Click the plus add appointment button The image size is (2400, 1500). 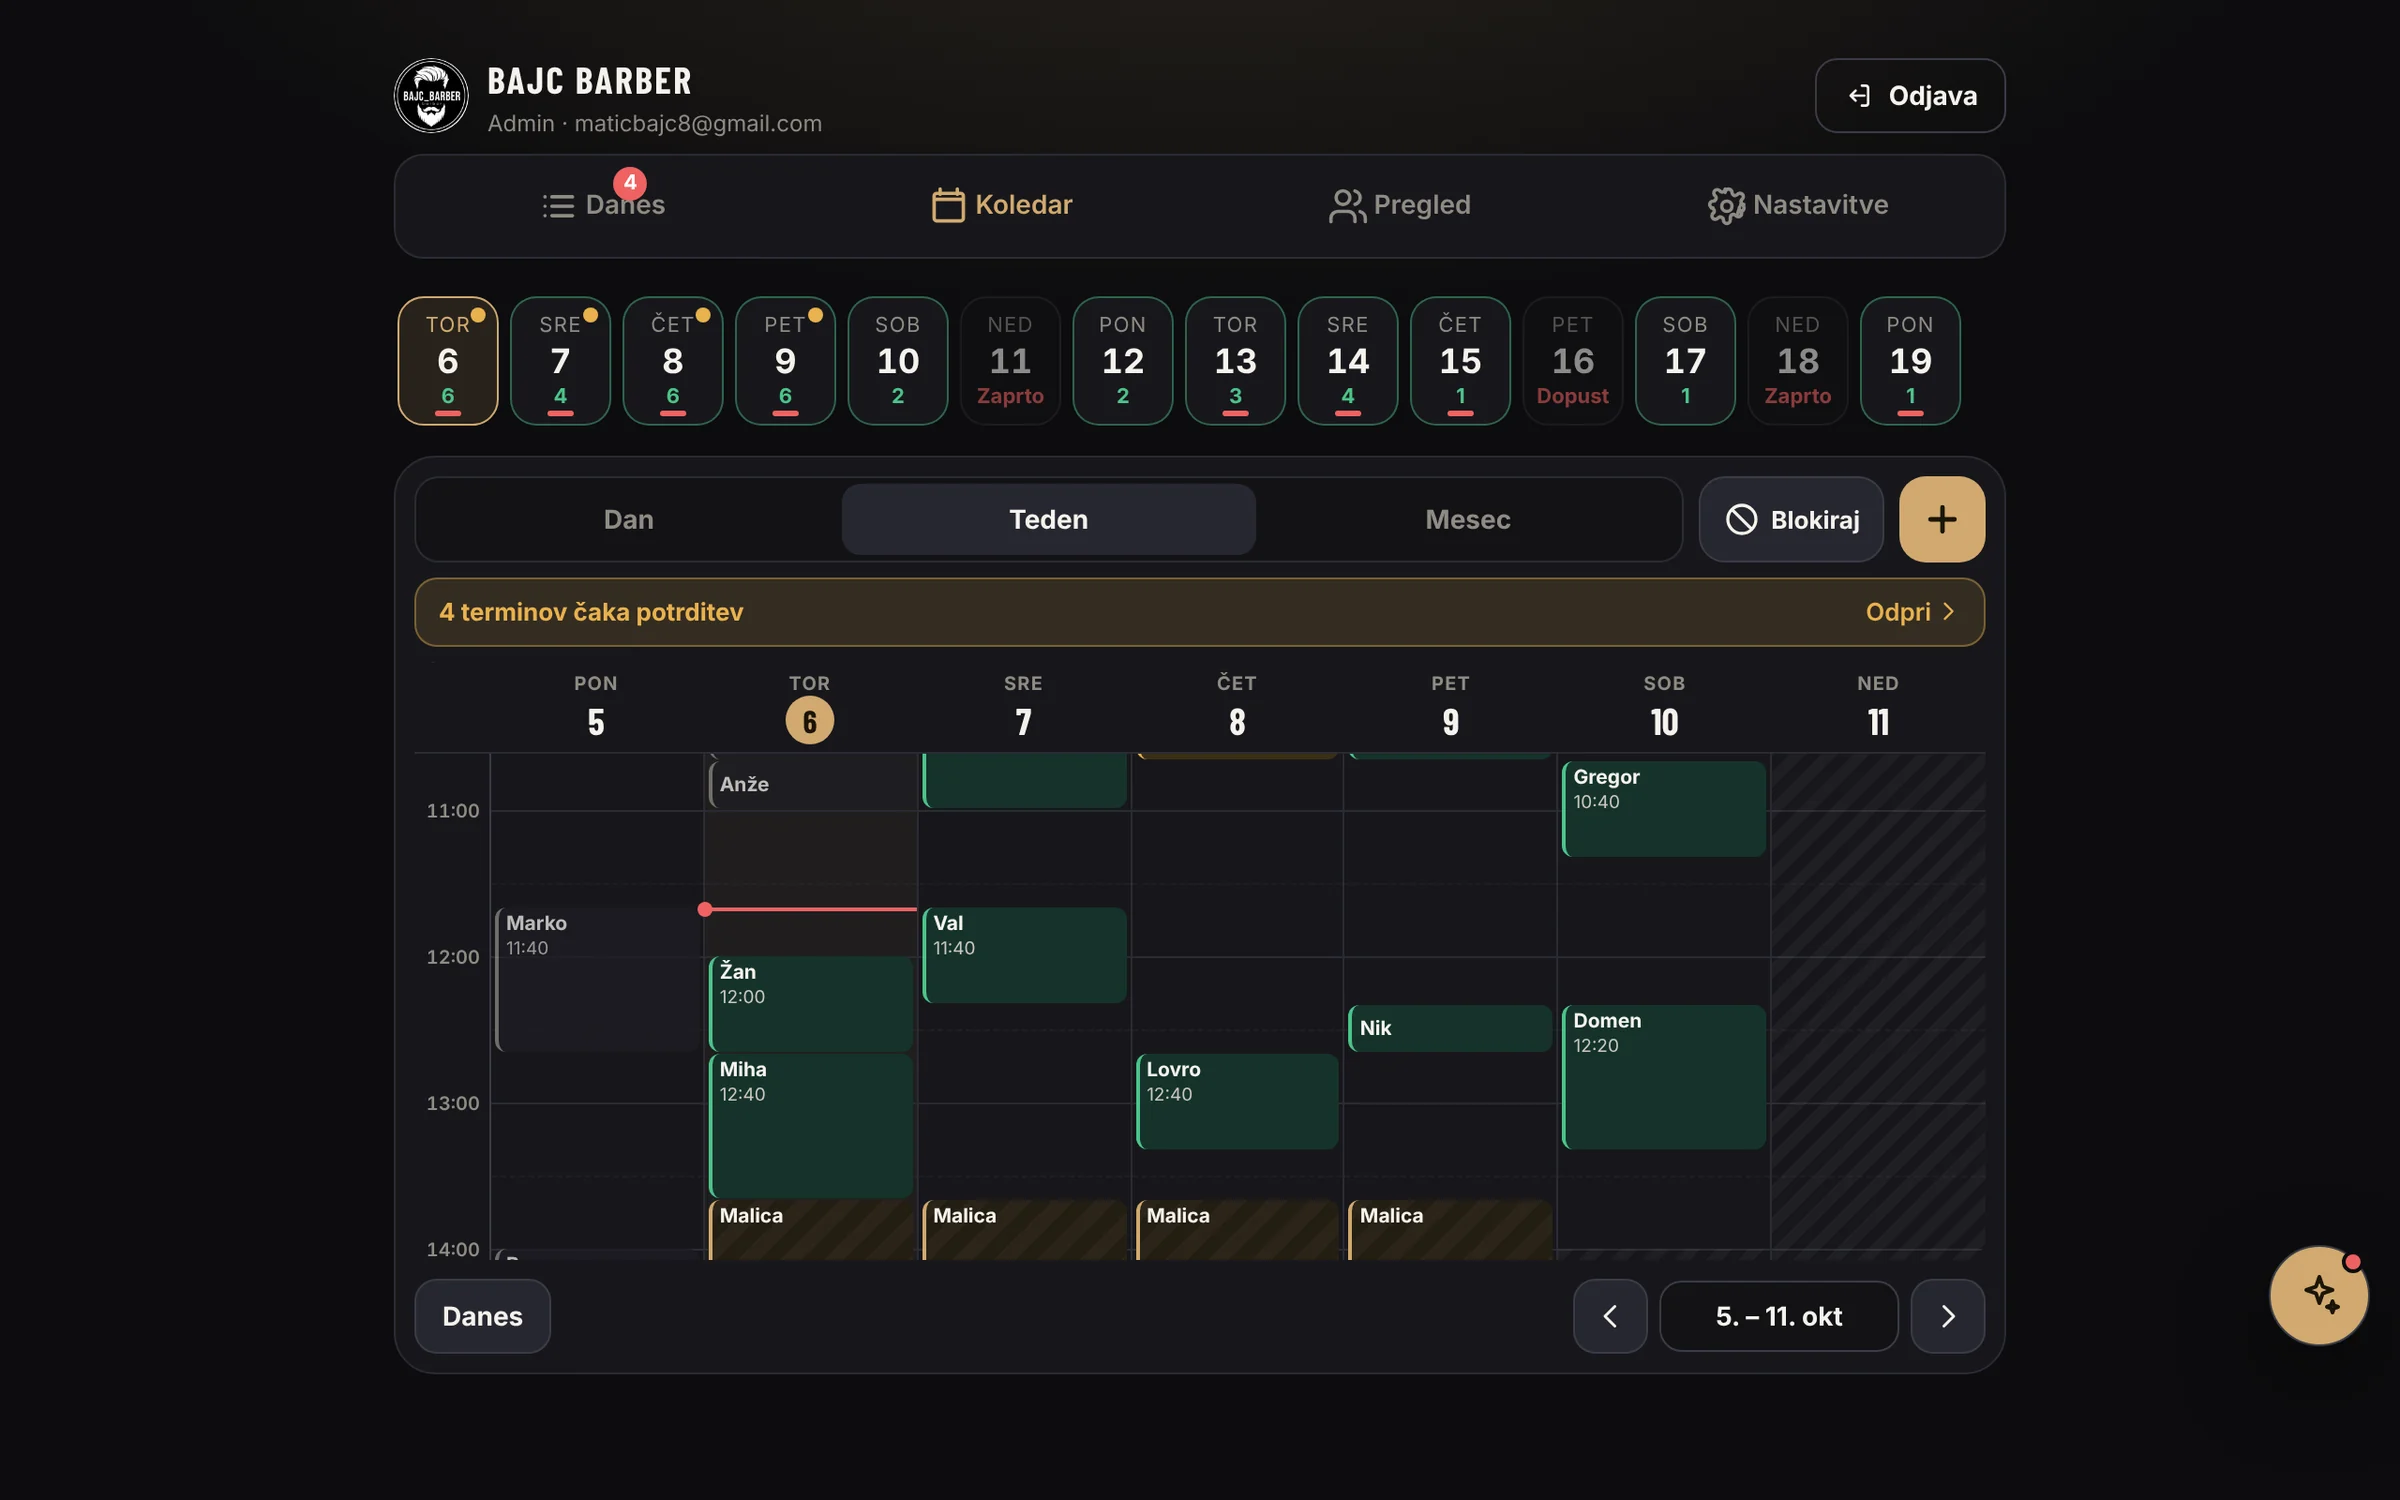pyautogui.click(x=1941, y=519)
